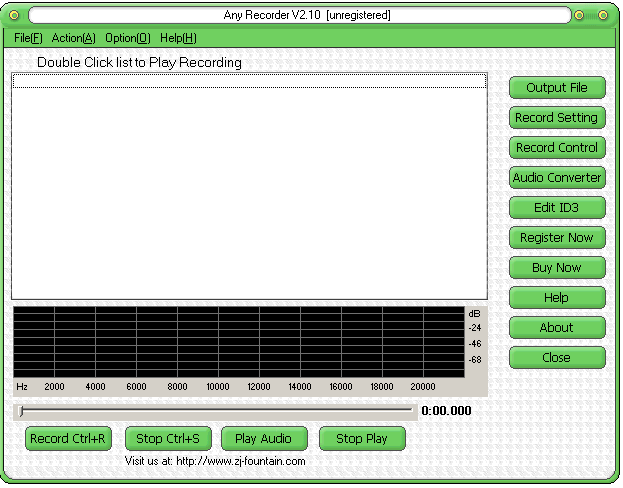Open Help from the side button
Viewport: 623px width, 488px height.
[557, 298]
